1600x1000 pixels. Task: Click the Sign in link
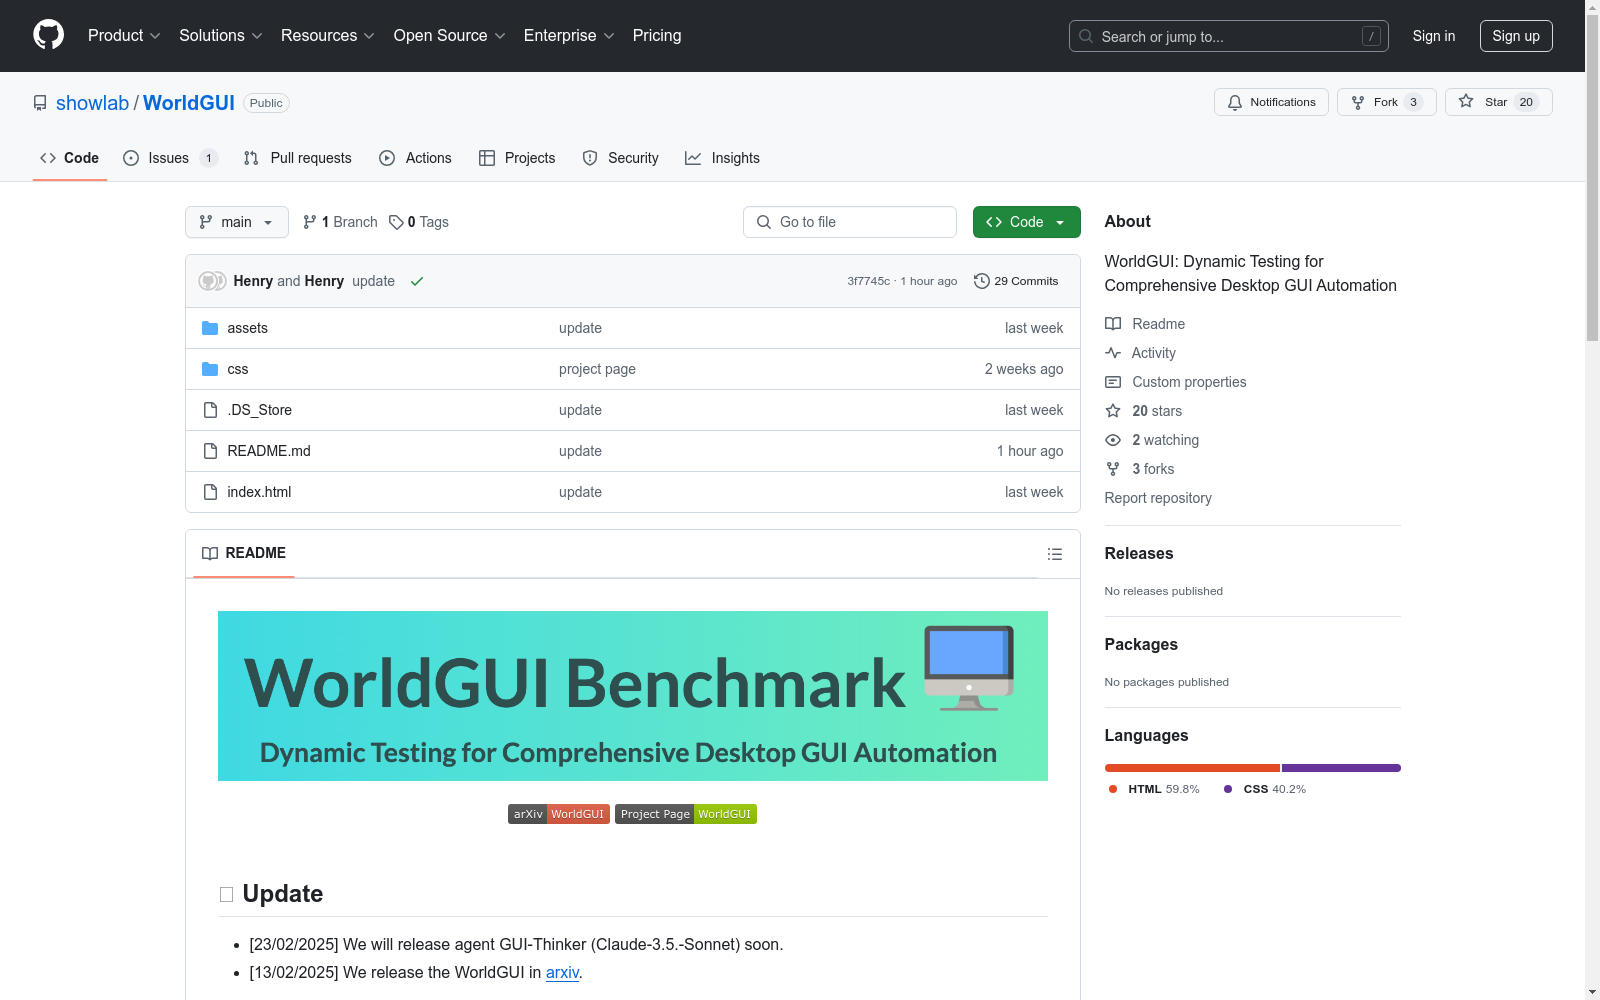1434,36
